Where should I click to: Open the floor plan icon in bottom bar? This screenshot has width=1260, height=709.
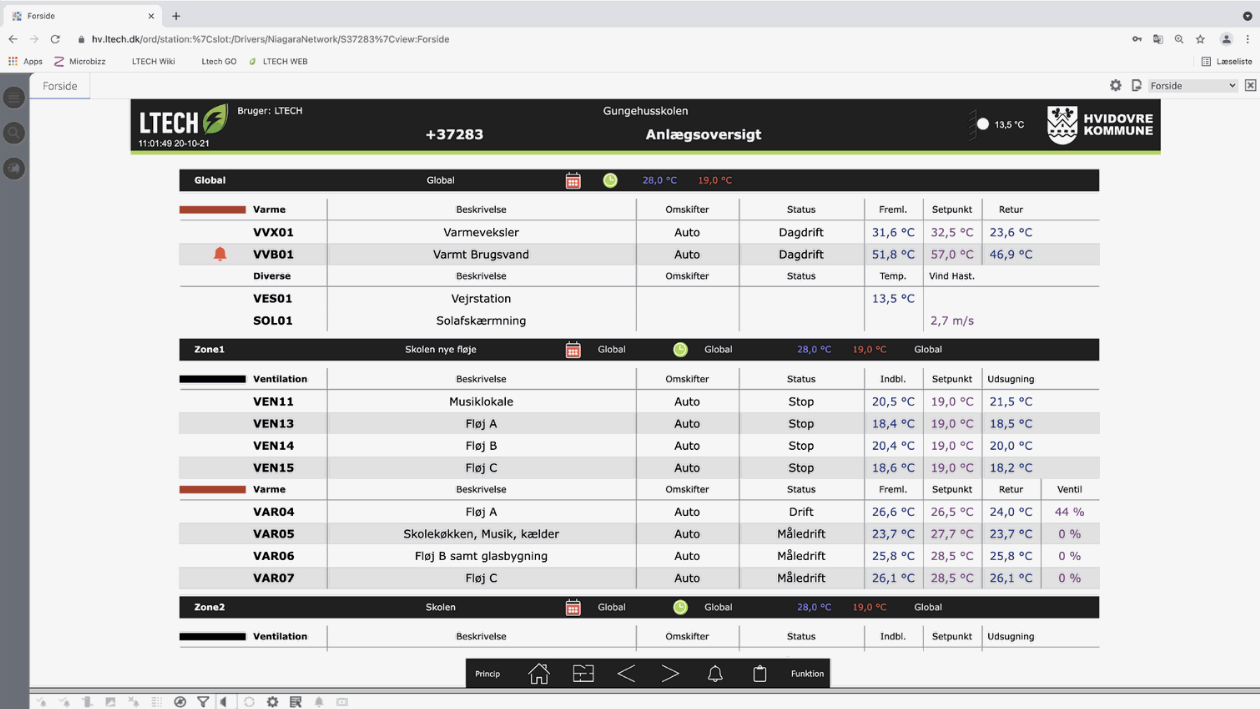tap(583, 674)
